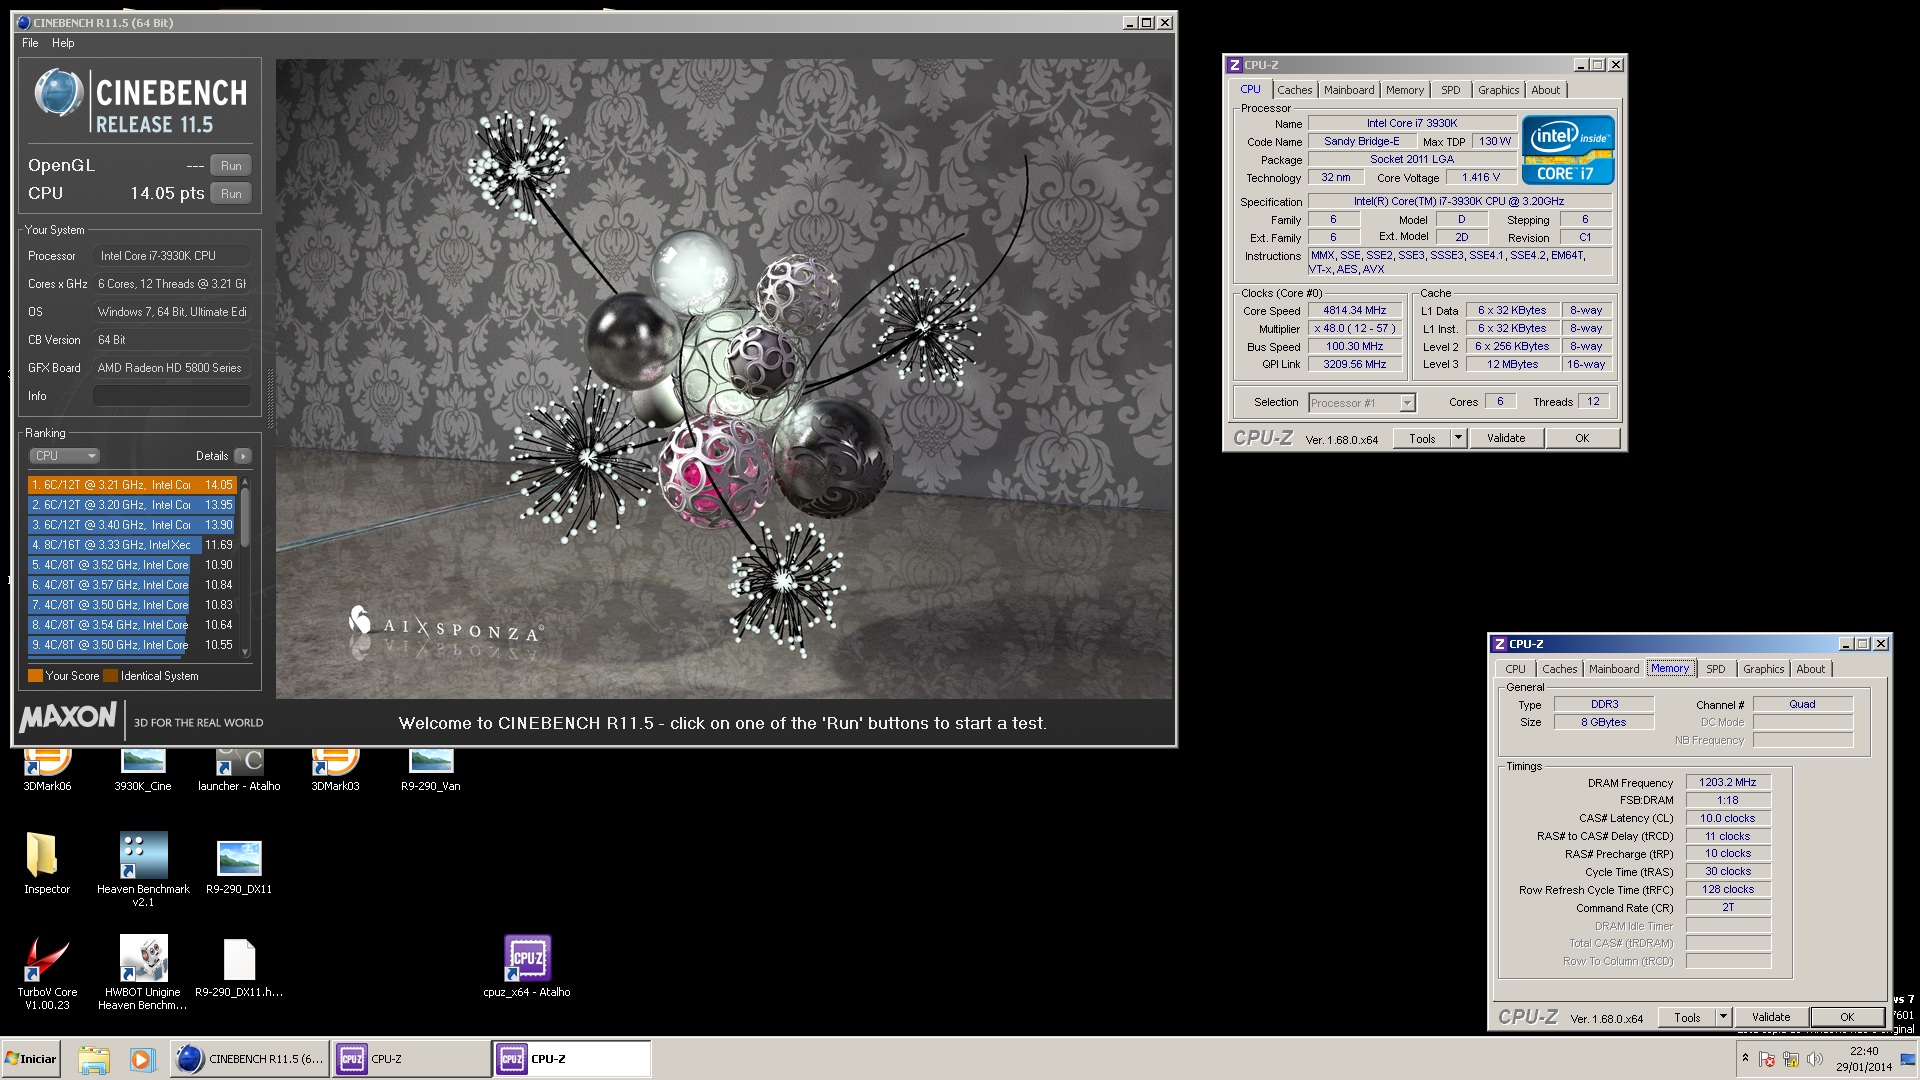Click Tools button in CPU-Z CPU window
The image size is (1920, 1080).
point(1422,438)
